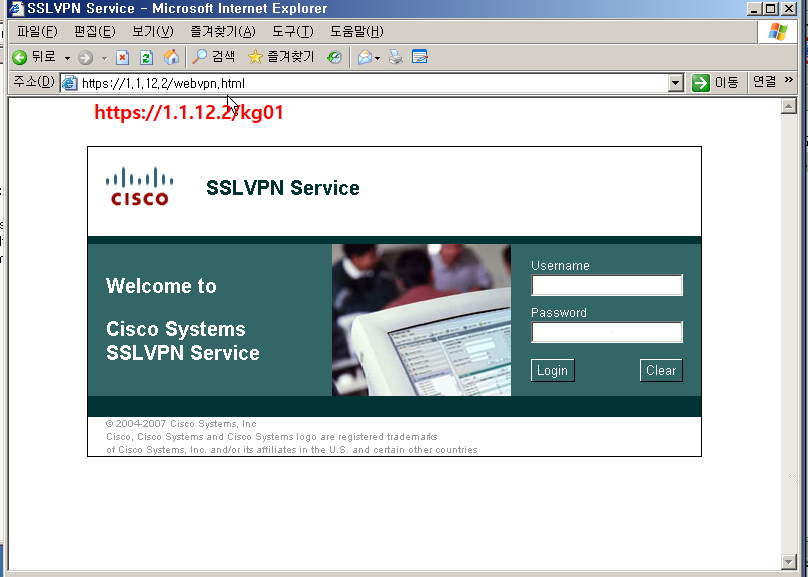
Task: Click the IE icon in title bar
Action: pyautogui.click(x=17, y=8)
